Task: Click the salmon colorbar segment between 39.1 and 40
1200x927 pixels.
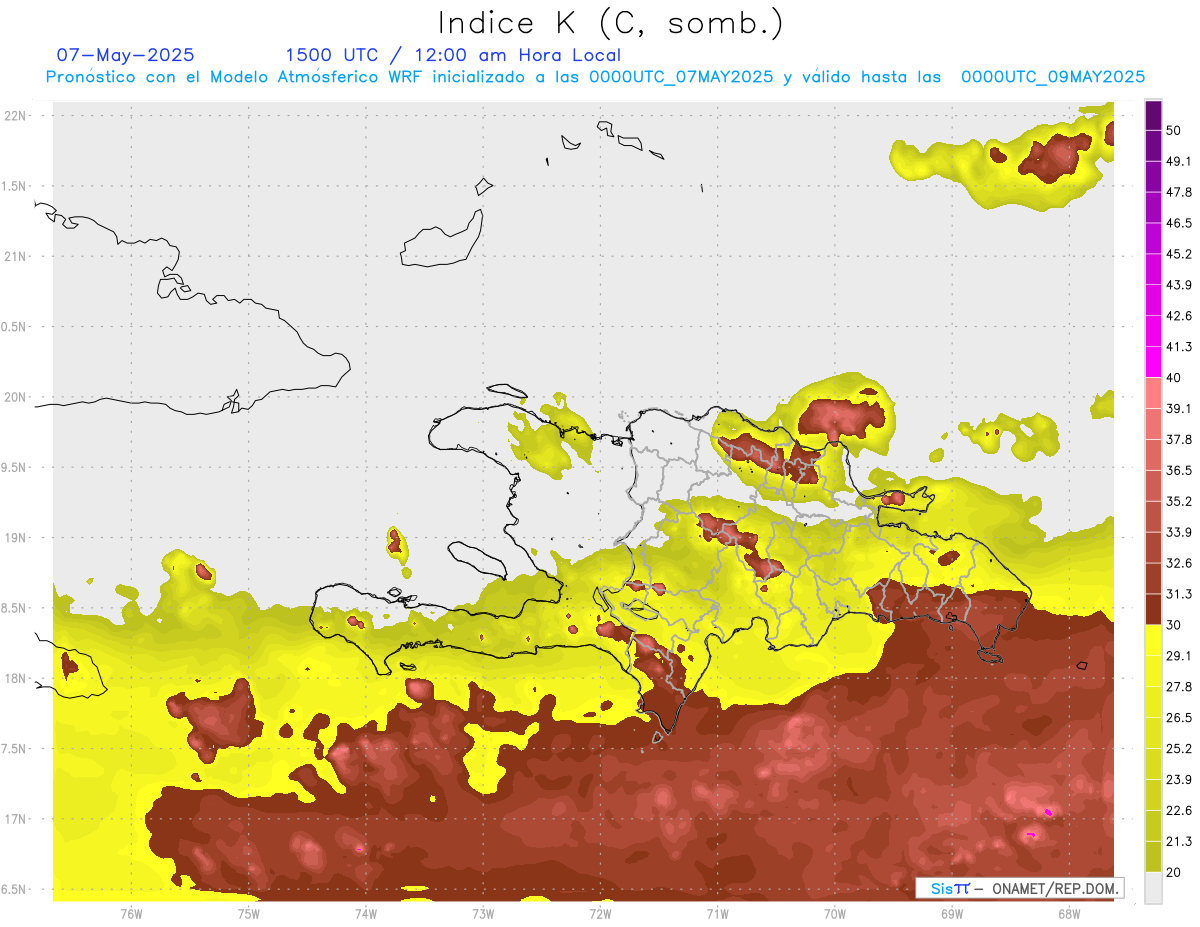Action: (x=1153, y=393)
